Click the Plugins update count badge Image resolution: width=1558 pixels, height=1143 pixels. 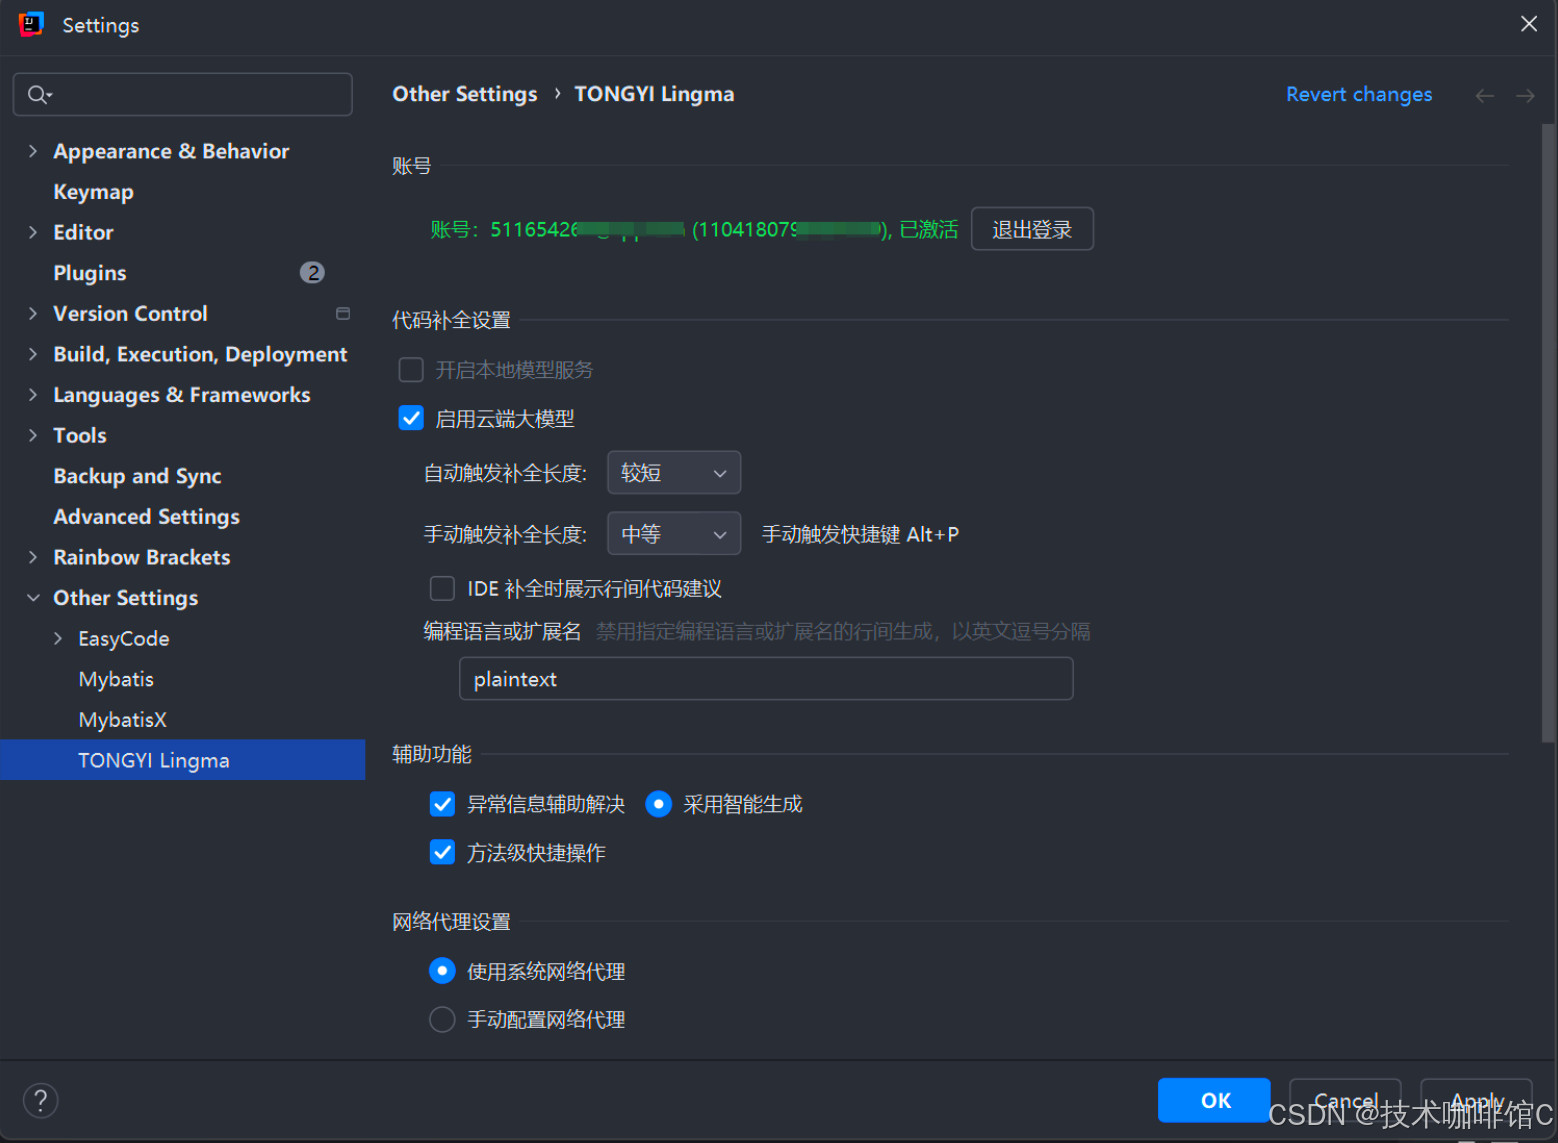(x=312, y=272)
